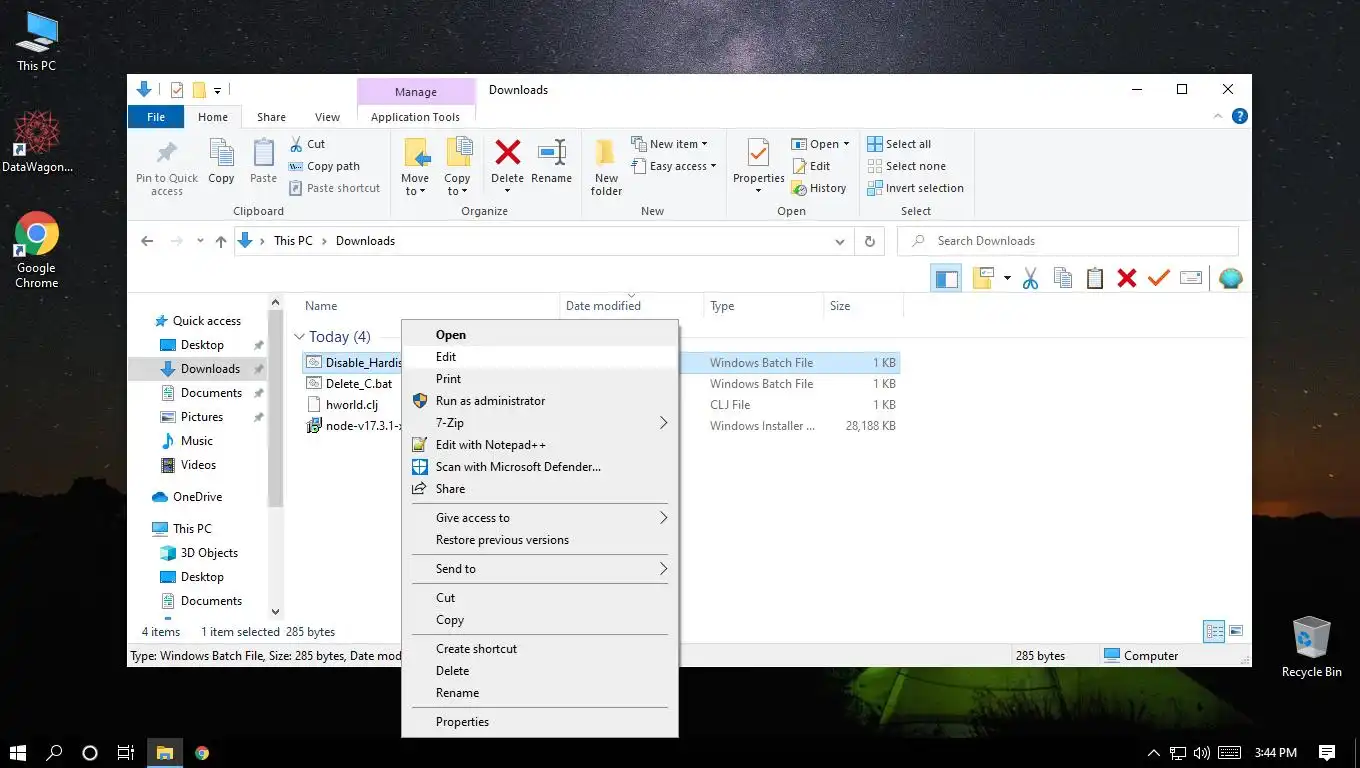Expand address bar history dropdown
The image size is (1360, 768).
pos(839,241)
